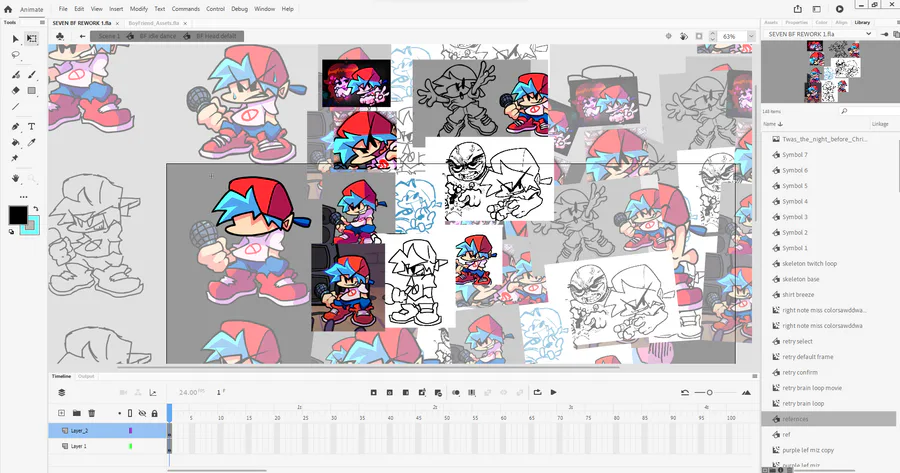900x473 pixels.
Task: Click BF idle dance breadcrumb
Action: click(158, 36)
